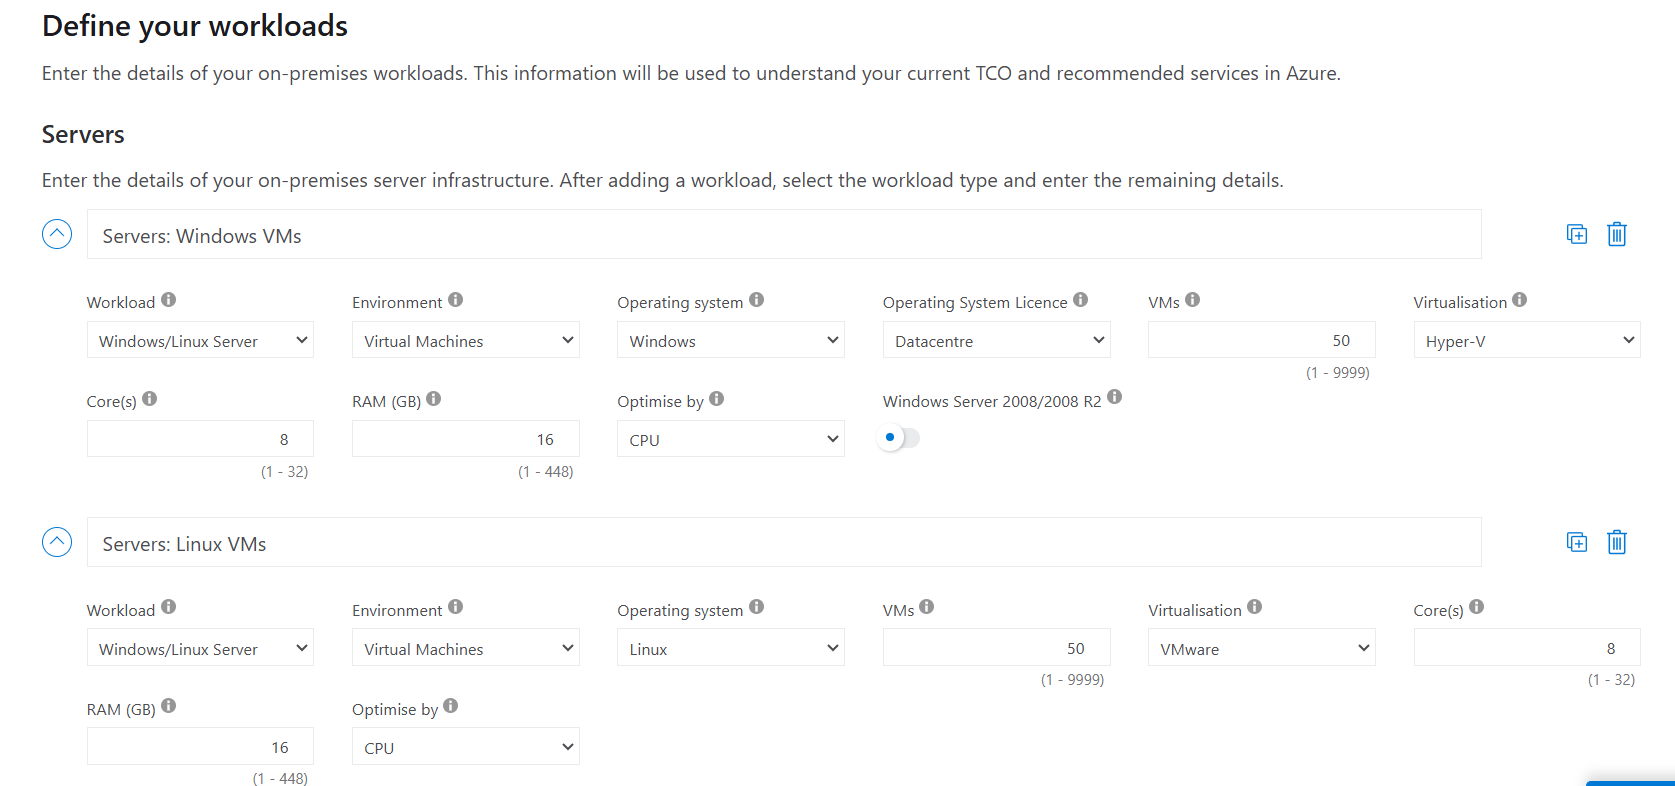The image size is (1675, 786).
Task: Toggle Windows Server 2008/2008 R2 switch
Action: point(898,438)
